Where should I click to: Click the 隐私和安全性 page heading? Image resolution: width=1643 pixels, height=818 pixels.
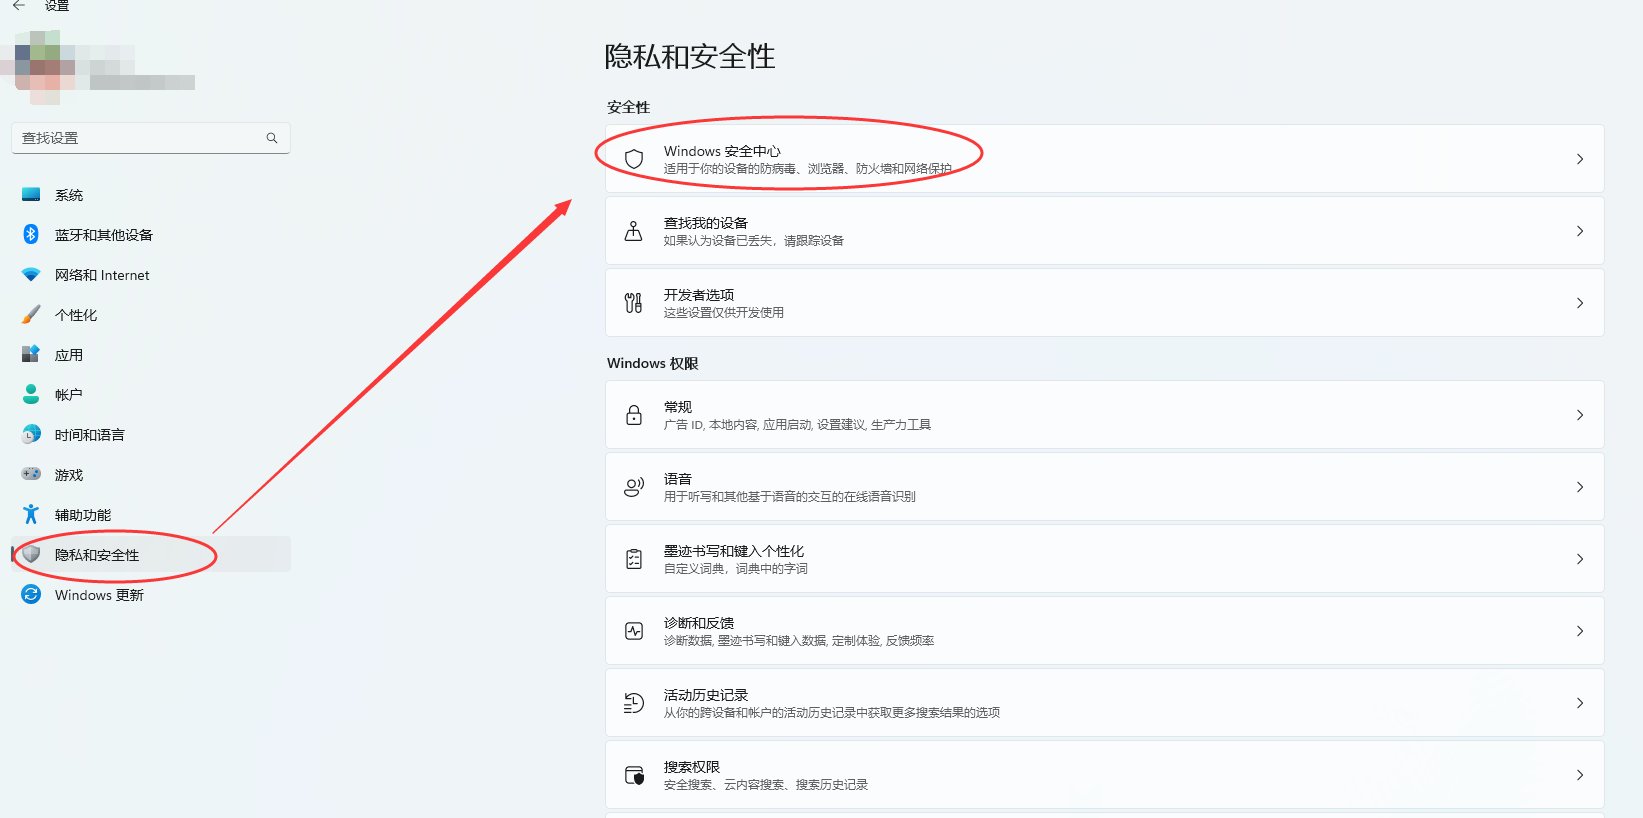(690, 57)
